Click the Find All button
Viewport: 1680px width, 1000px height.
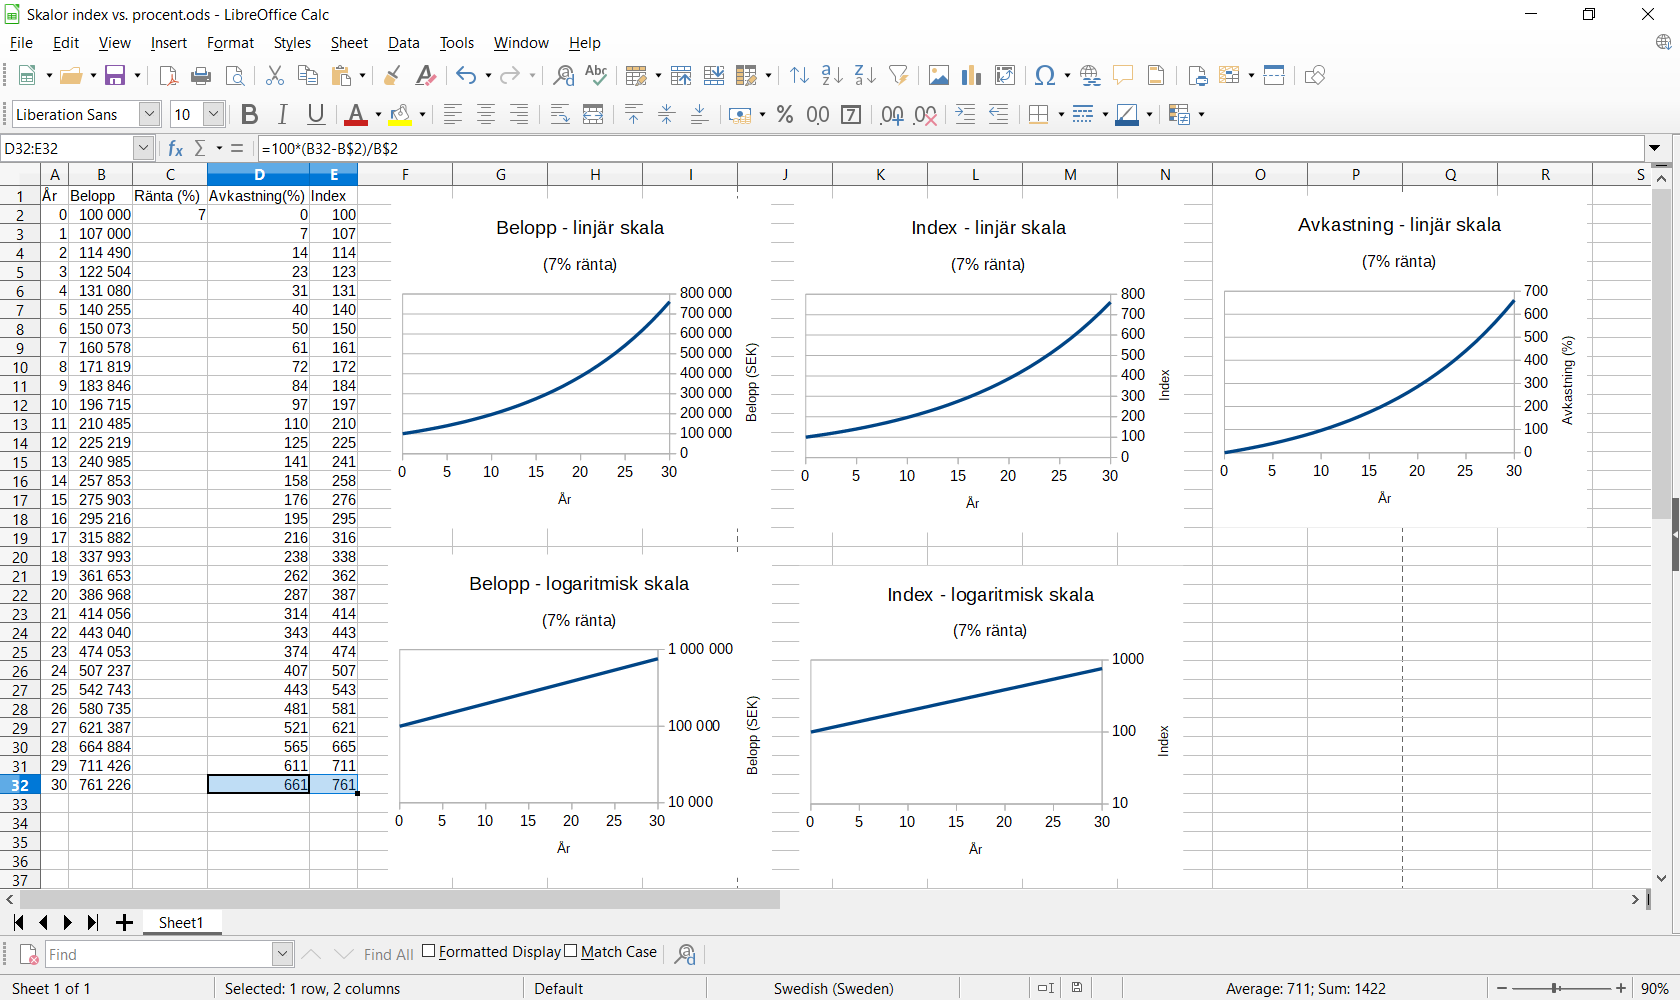click(388, 954)
